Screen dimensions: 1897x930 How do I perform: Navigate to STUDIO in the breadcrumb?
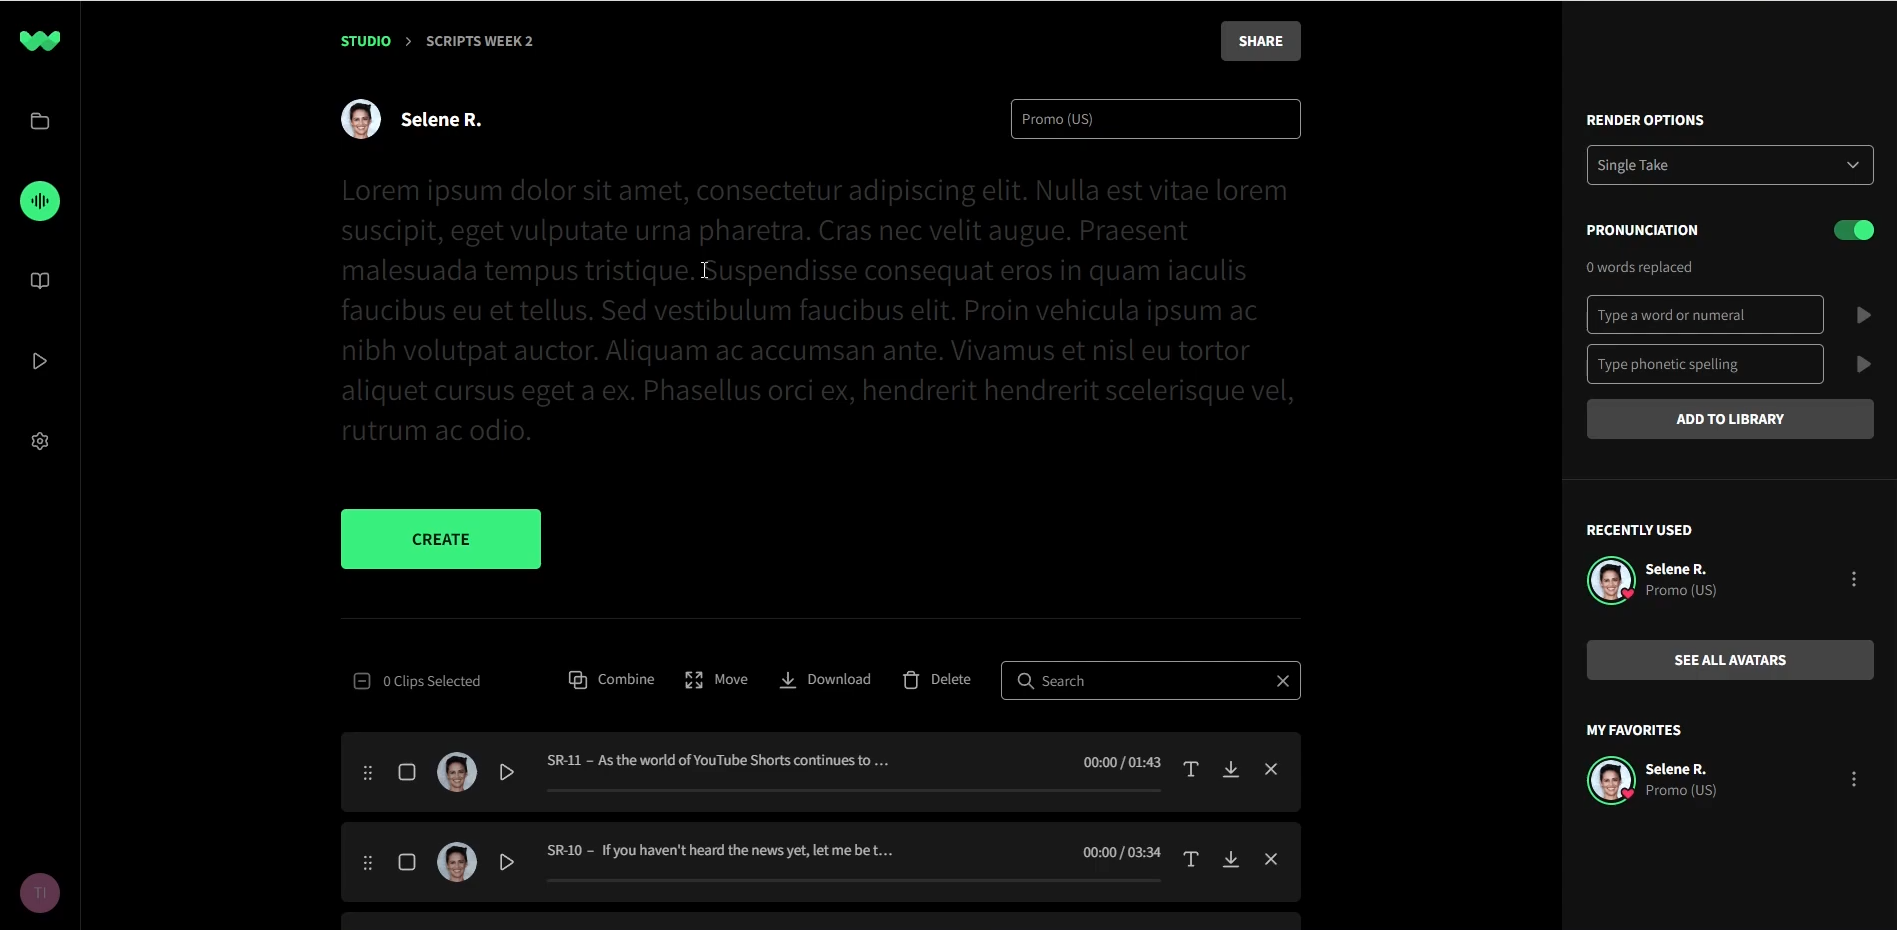[365, 41]
